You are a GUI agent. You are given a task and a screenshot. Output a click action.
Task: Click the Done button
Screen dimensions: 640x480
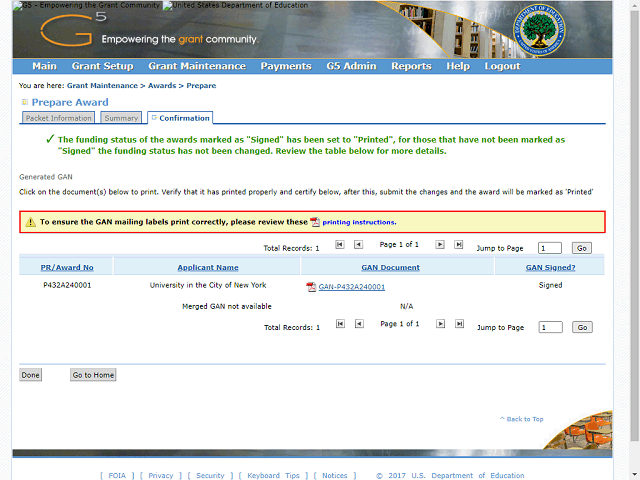coord(31,375)
